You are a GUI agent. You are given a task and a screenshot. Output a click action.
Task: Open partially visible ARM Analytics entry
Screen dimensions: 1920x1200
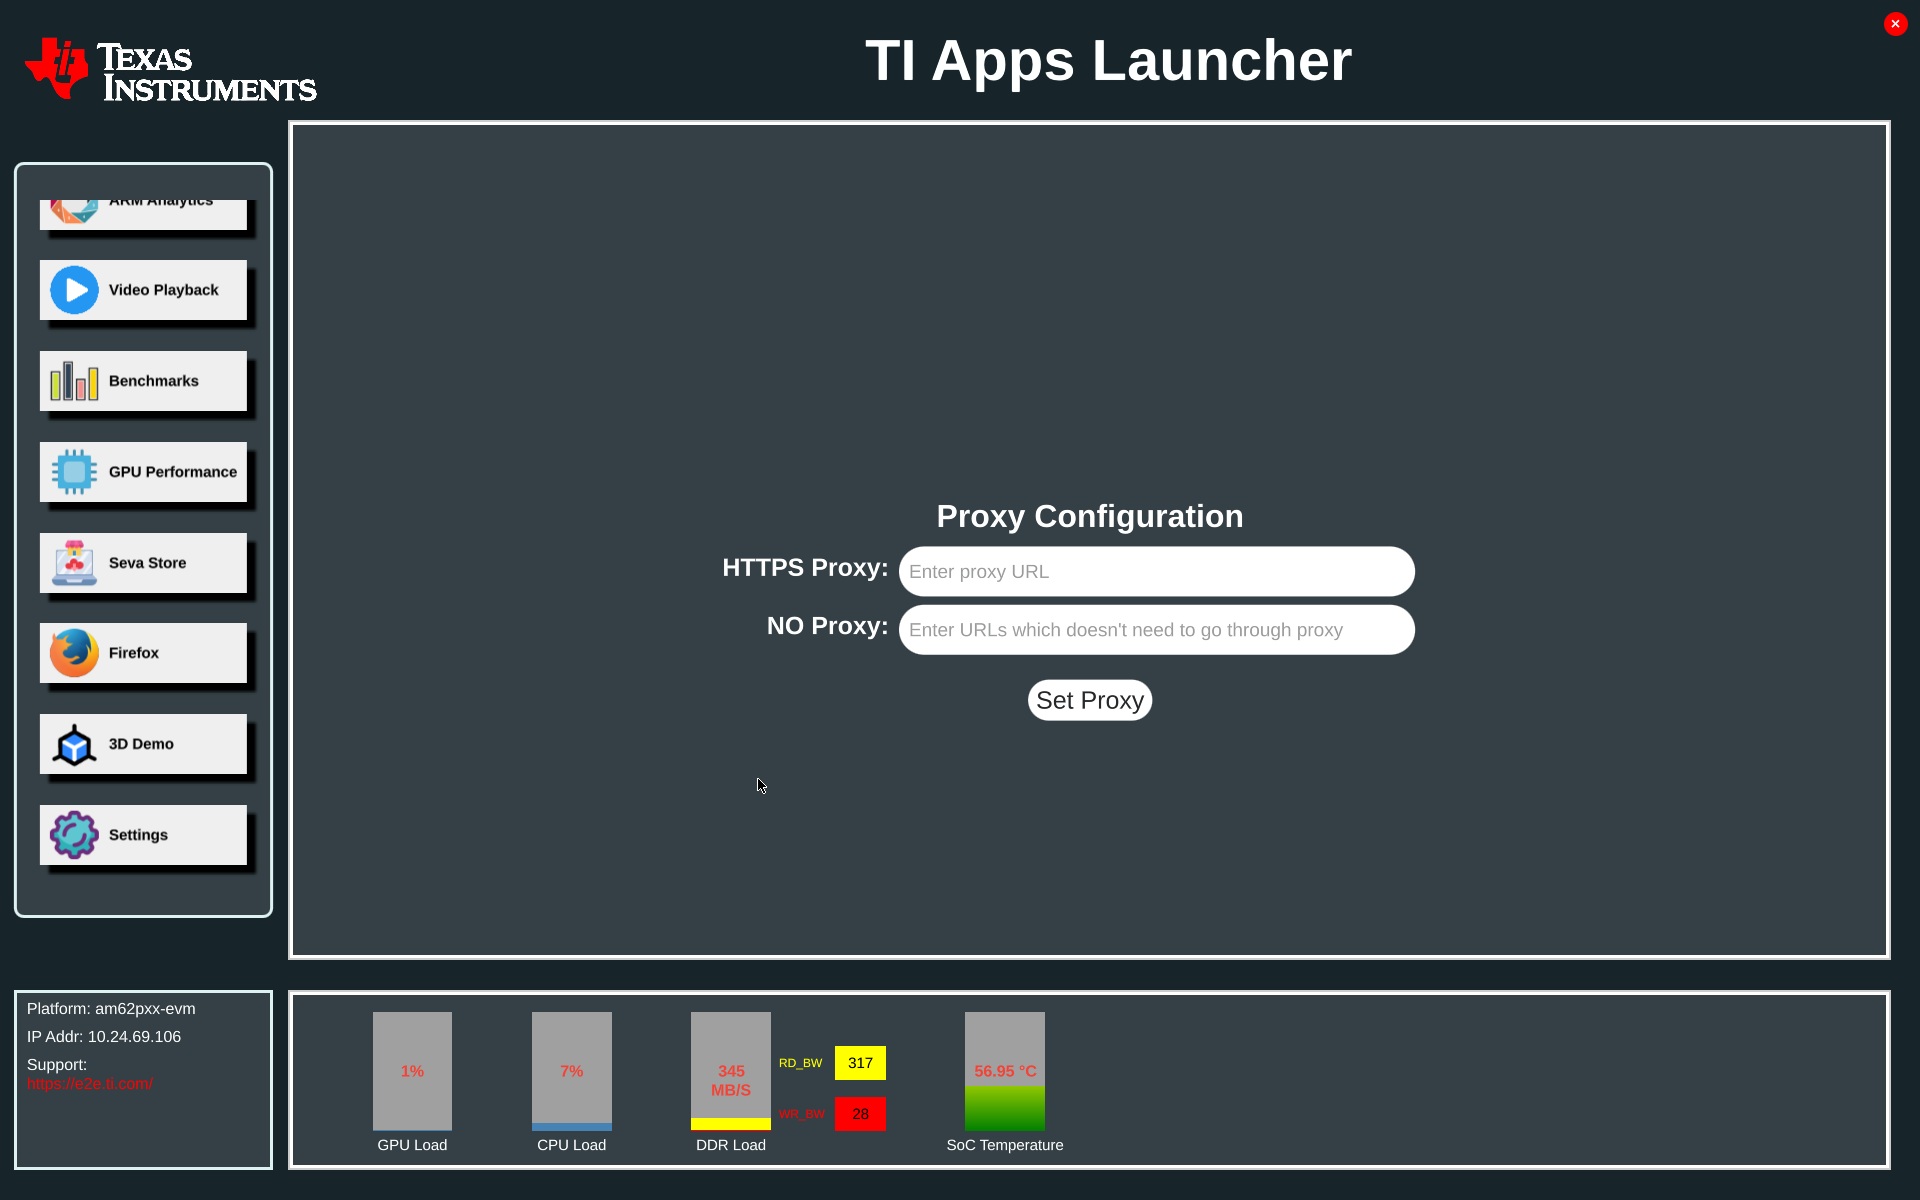tap(143, 214)
